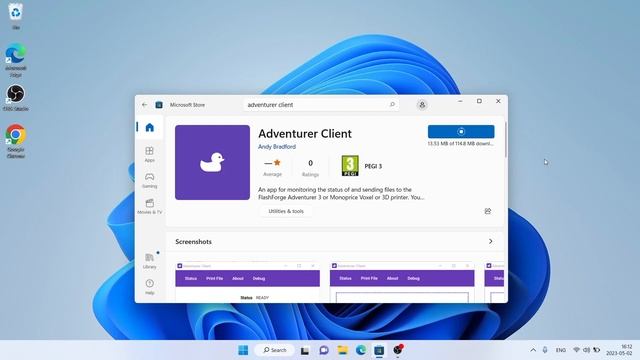This screenshot has height=360, width=640.
Task: Open Google Chrome desktop shortcut
Action: (16, 141)
